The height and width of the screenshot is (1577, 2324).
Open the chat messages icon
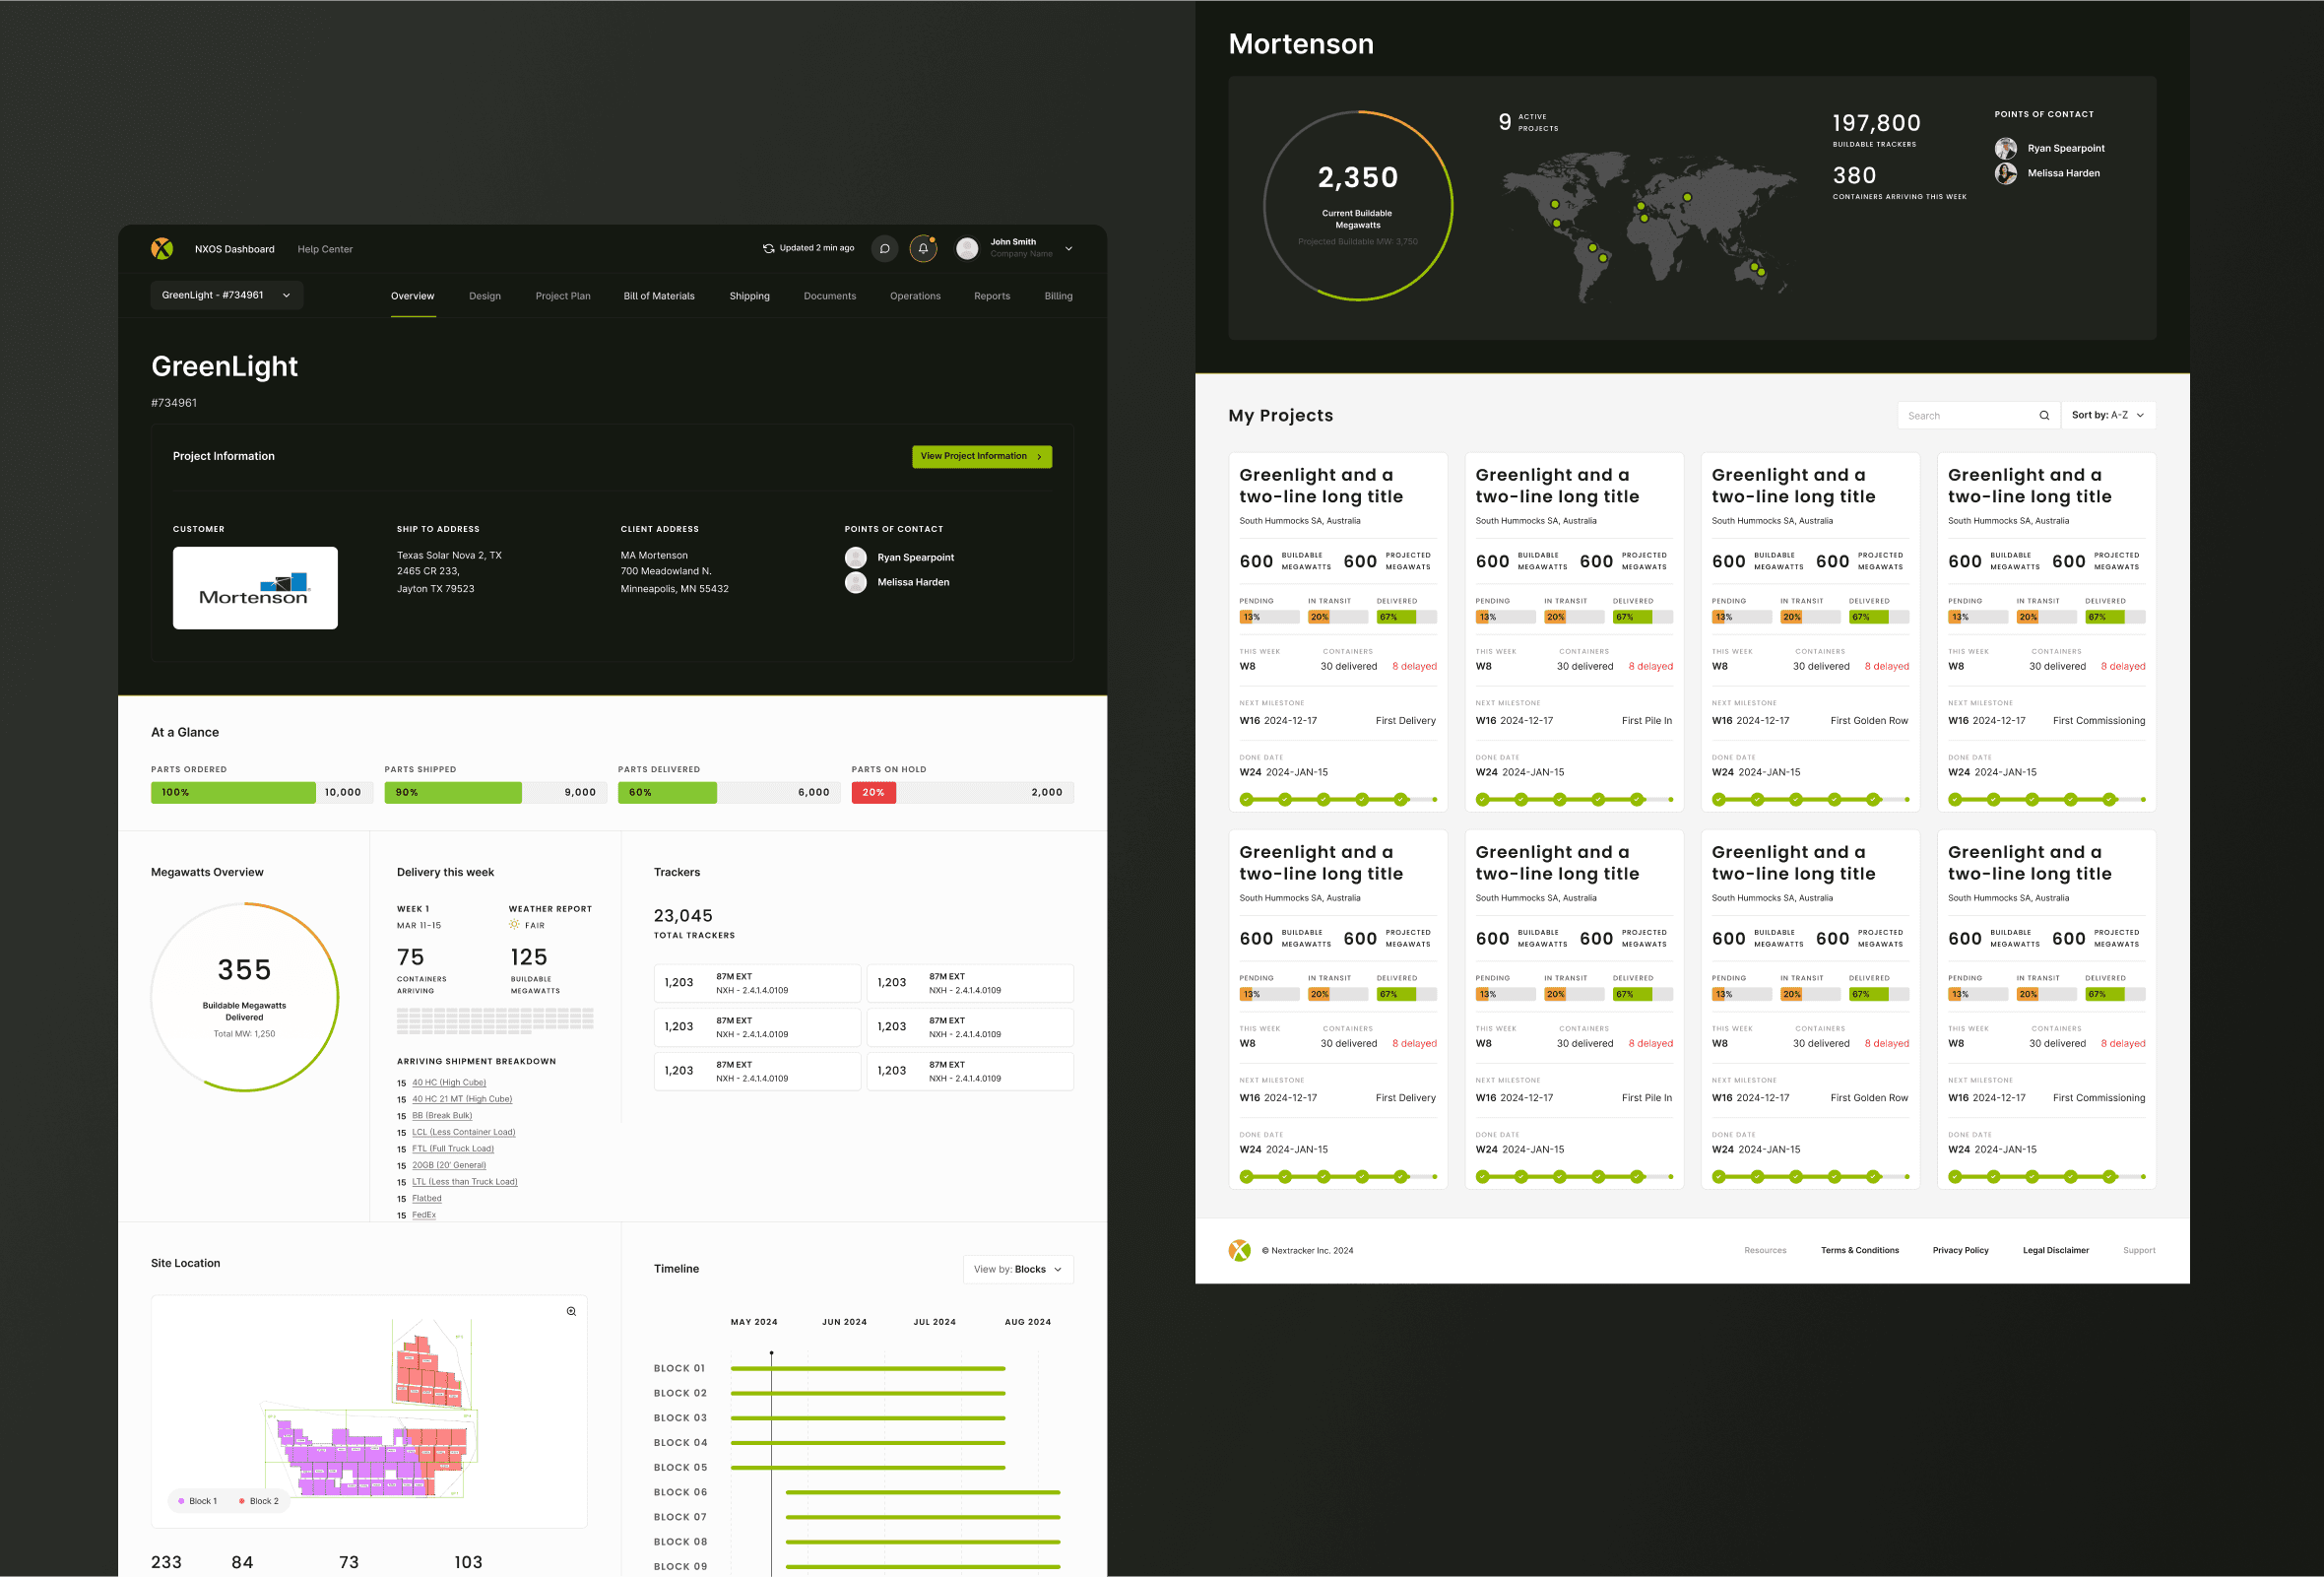tap(884, 249)
